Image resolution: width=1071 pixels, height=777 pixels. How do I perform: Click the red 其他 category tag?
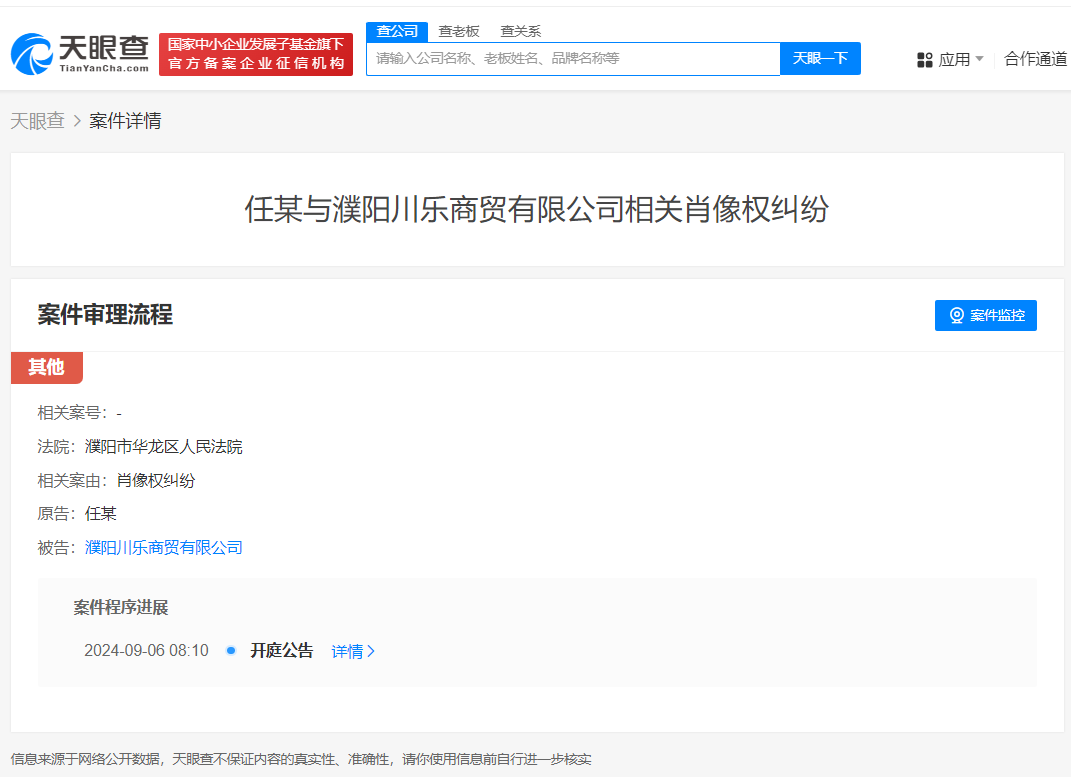click(x=46, y=368)
